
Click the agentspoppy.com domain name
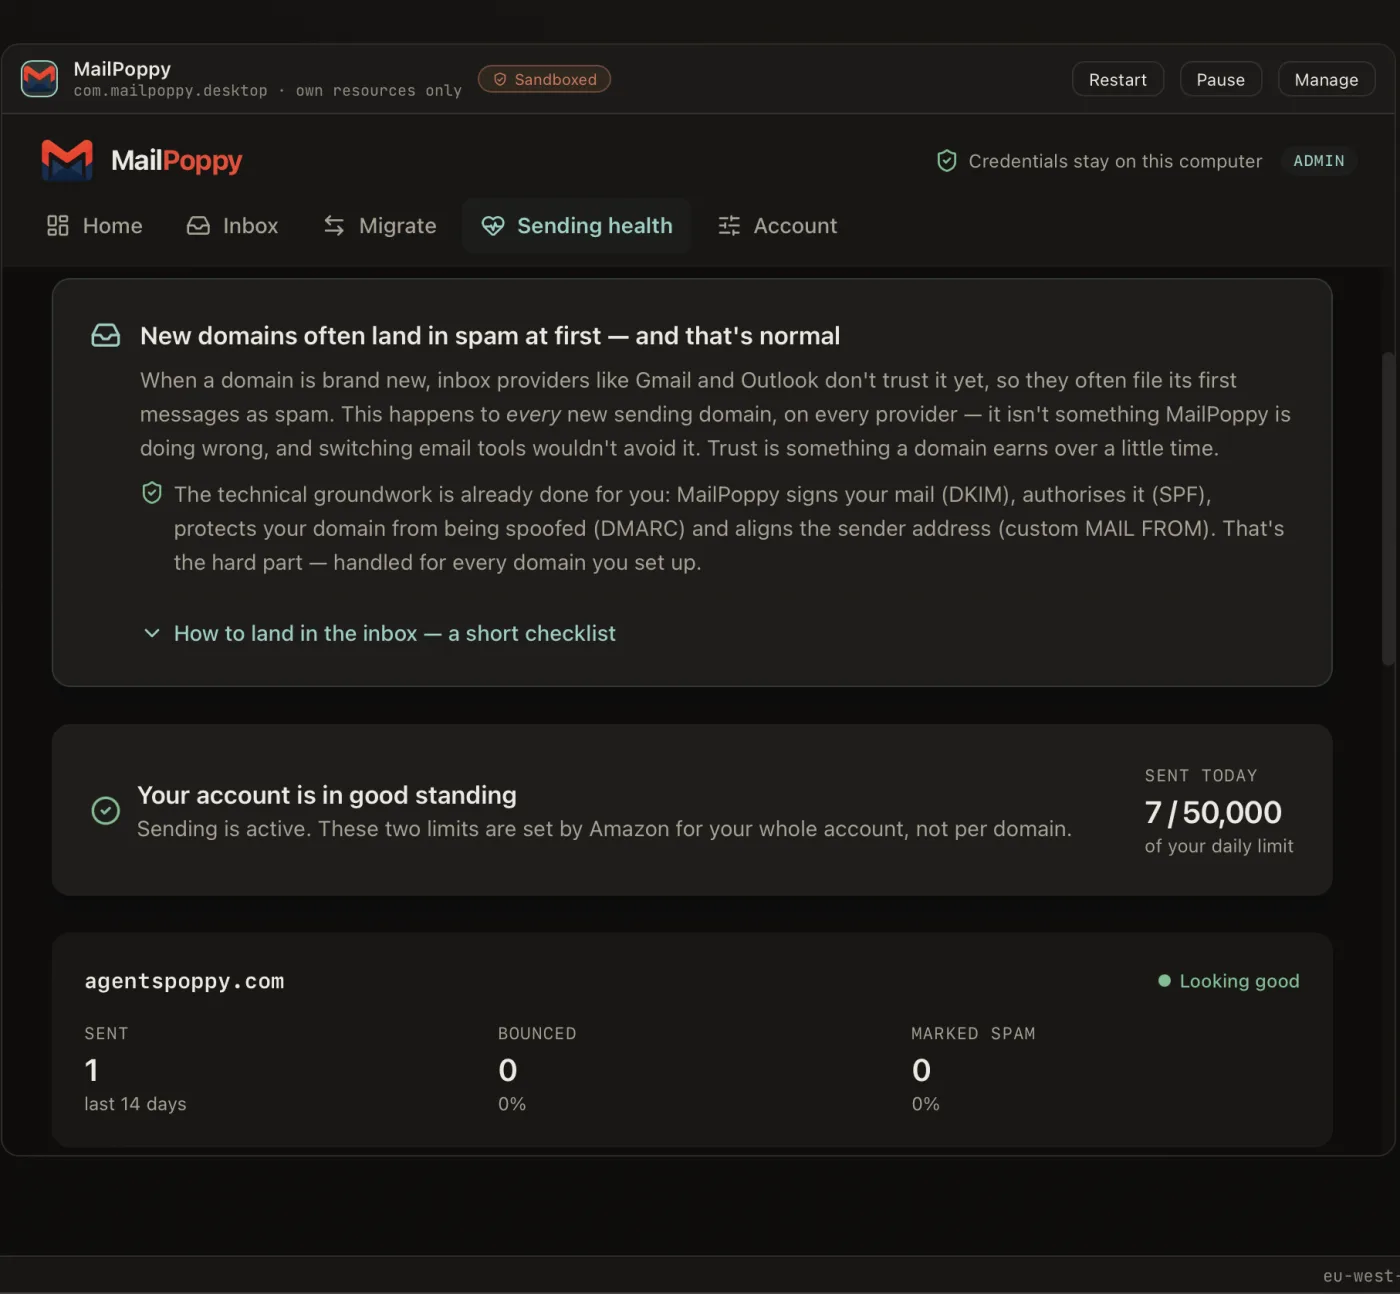pos(184,981)
